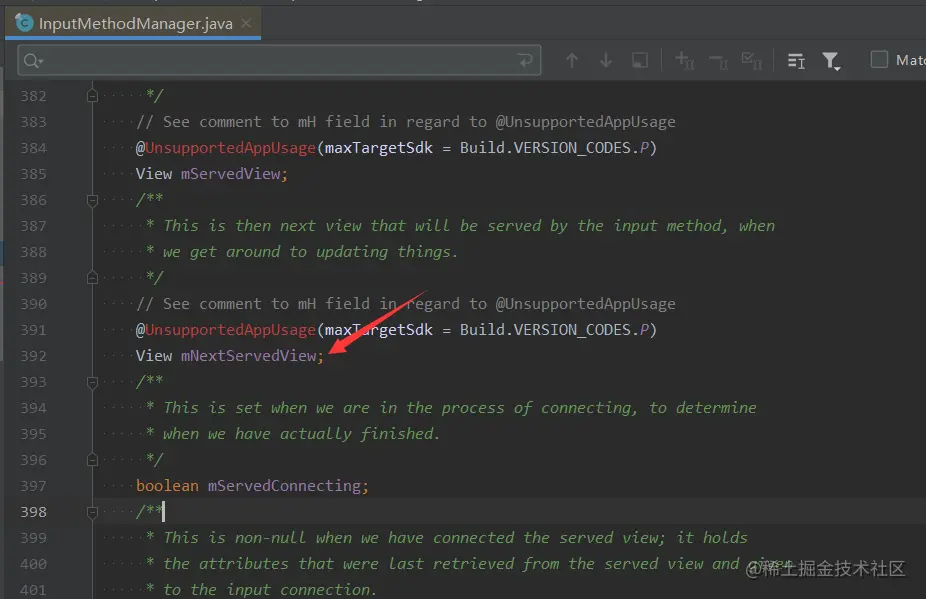Screen dimensions: 926x599
Task: Open the search filter funnel options
Action: (x=832, y=60)
